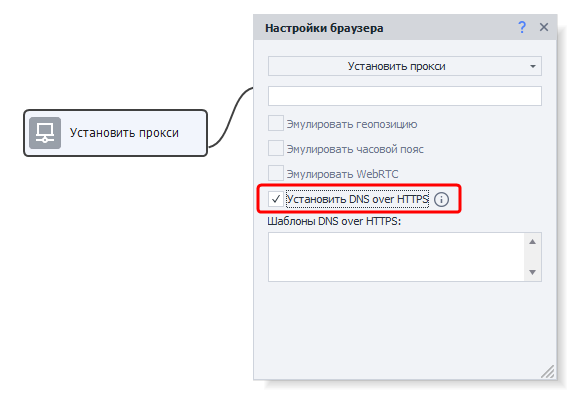Screen dimensions: 575x395
Task: Click the proxy network icon in action block
Action: 45,133
